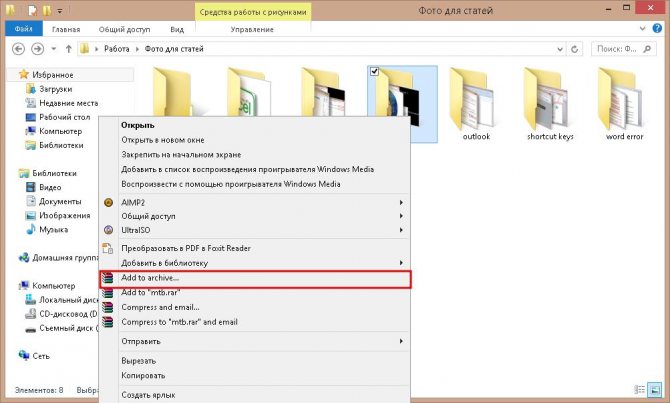Refresh the current folder view
Image resolution: width=670 pixels, height=403 pixels.
pos(574,49)
